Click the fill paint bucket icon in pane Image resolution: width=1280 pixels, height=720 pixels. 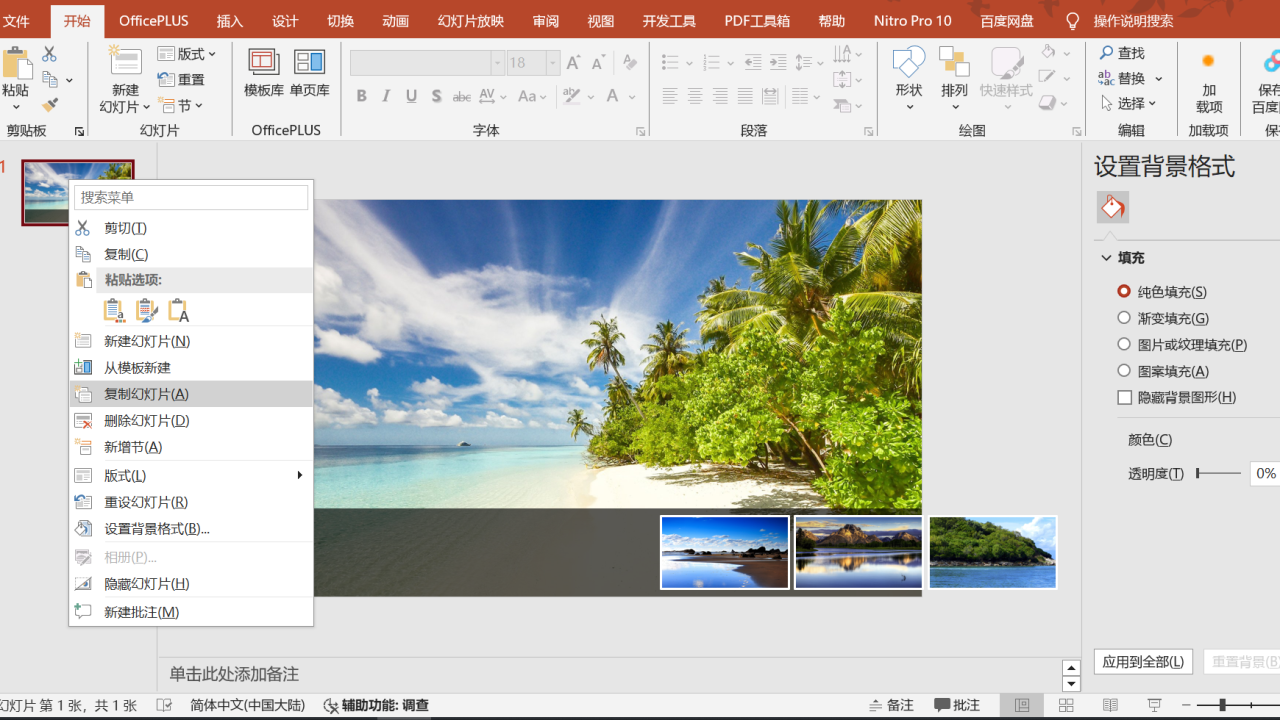pos(1112,207)
